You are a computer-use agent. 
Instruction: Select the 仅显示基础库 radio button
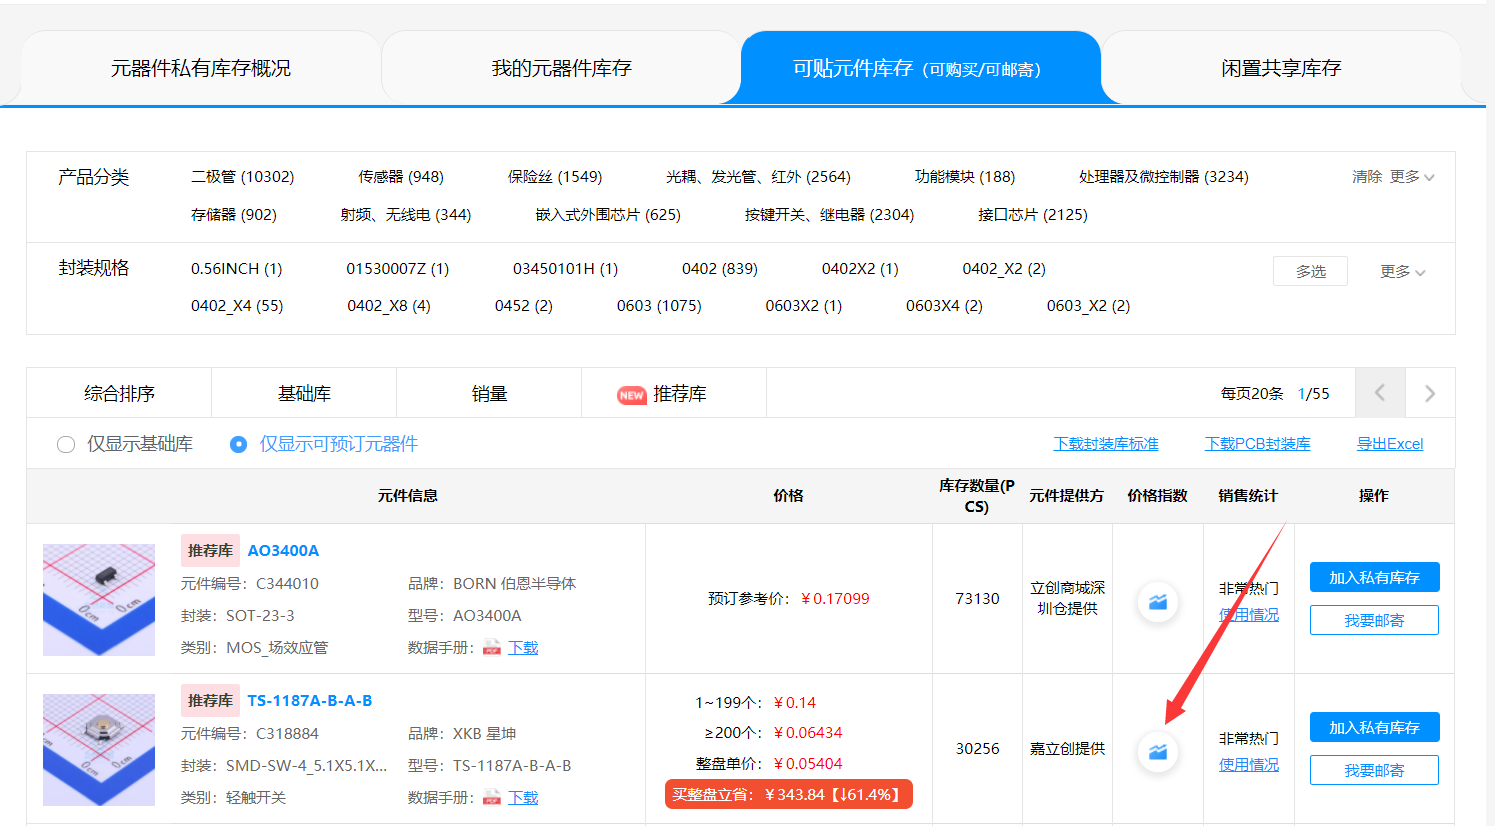66,445
